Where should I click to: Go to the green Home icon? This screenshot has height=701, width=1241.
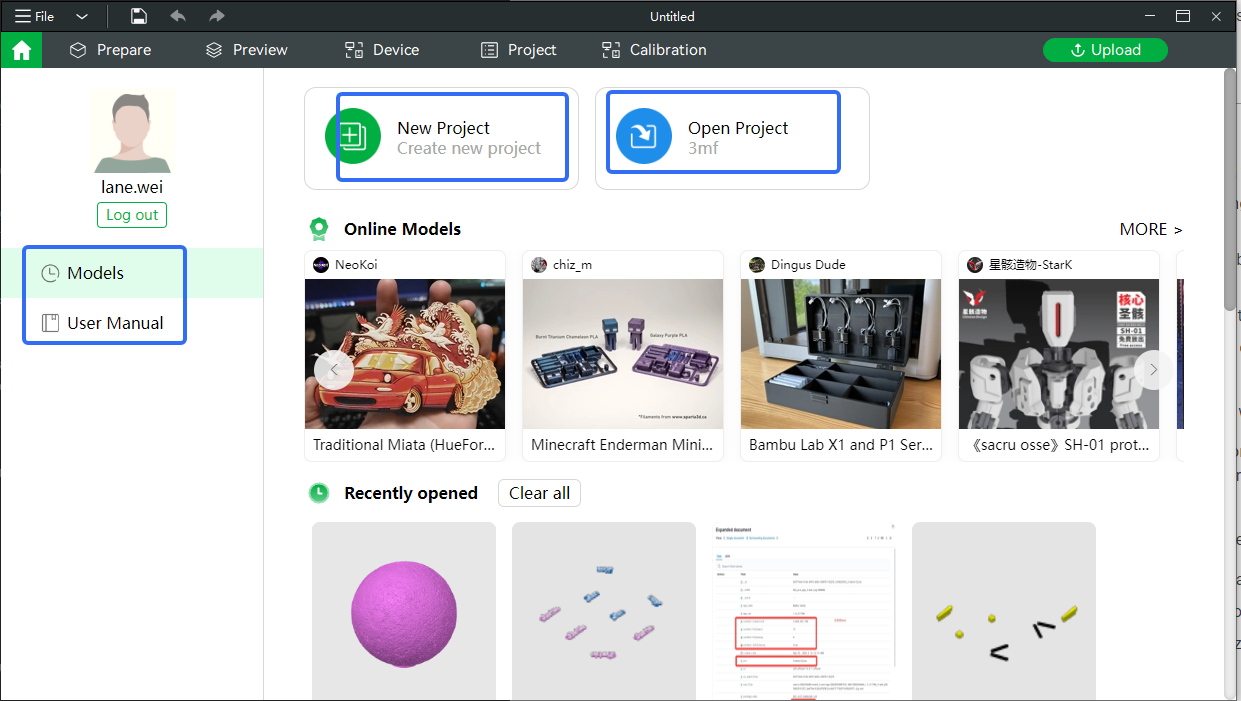[21, 50]
